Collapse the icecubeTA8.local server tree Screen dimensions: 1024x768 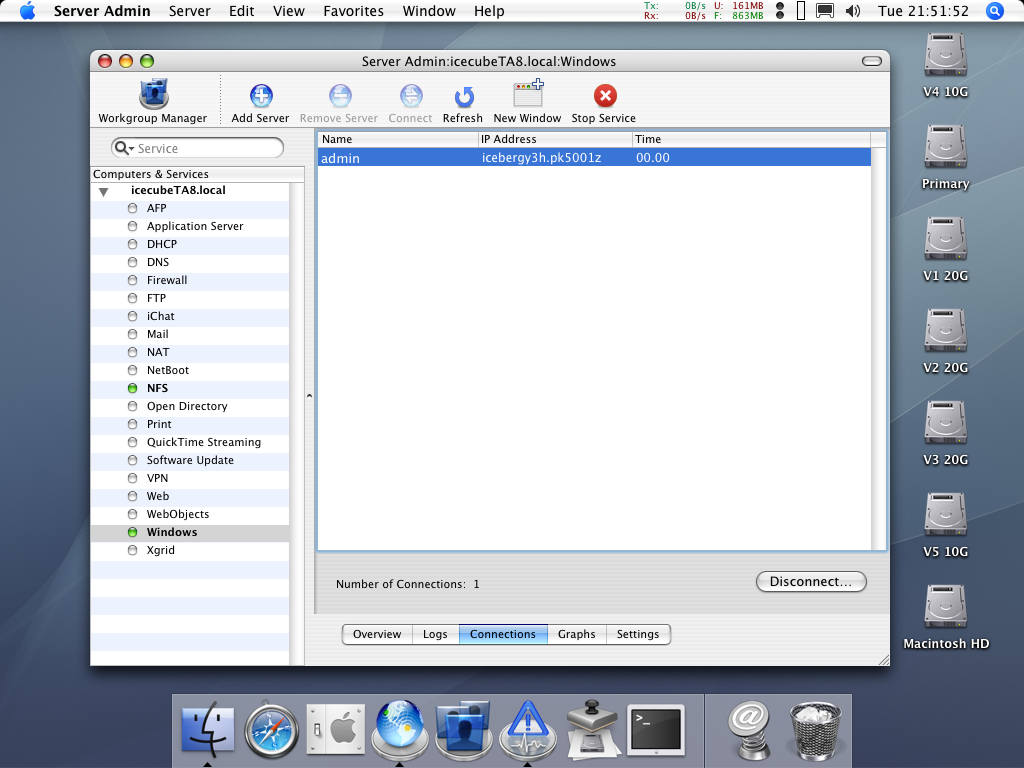(103, 191)
